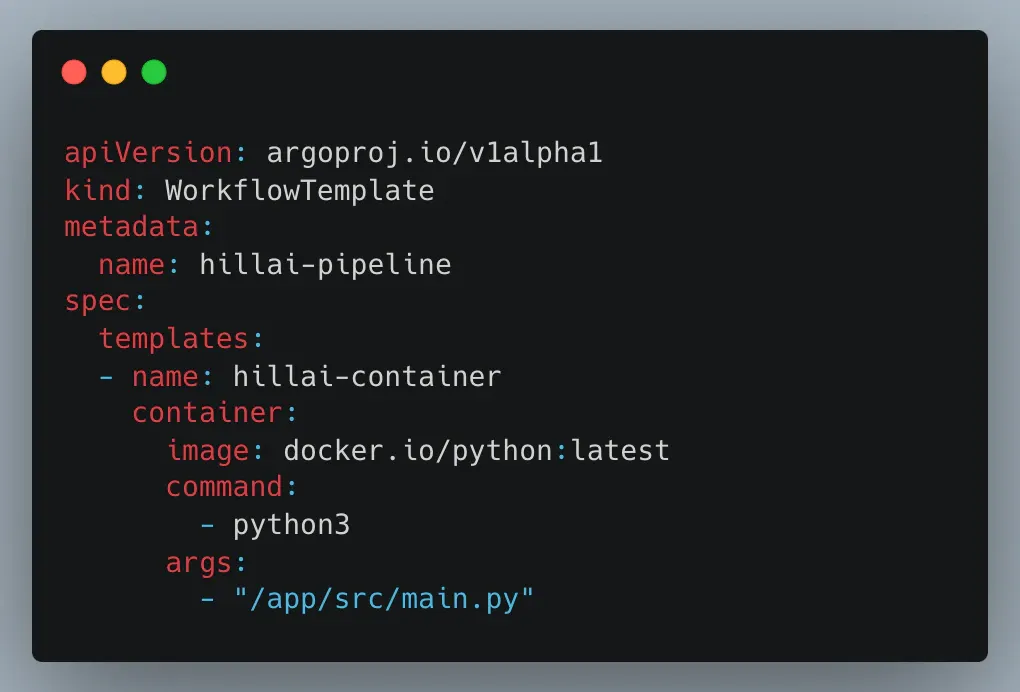Click the red close window dot
This screenshot has width=1020, height=692.
coord(74,72)
